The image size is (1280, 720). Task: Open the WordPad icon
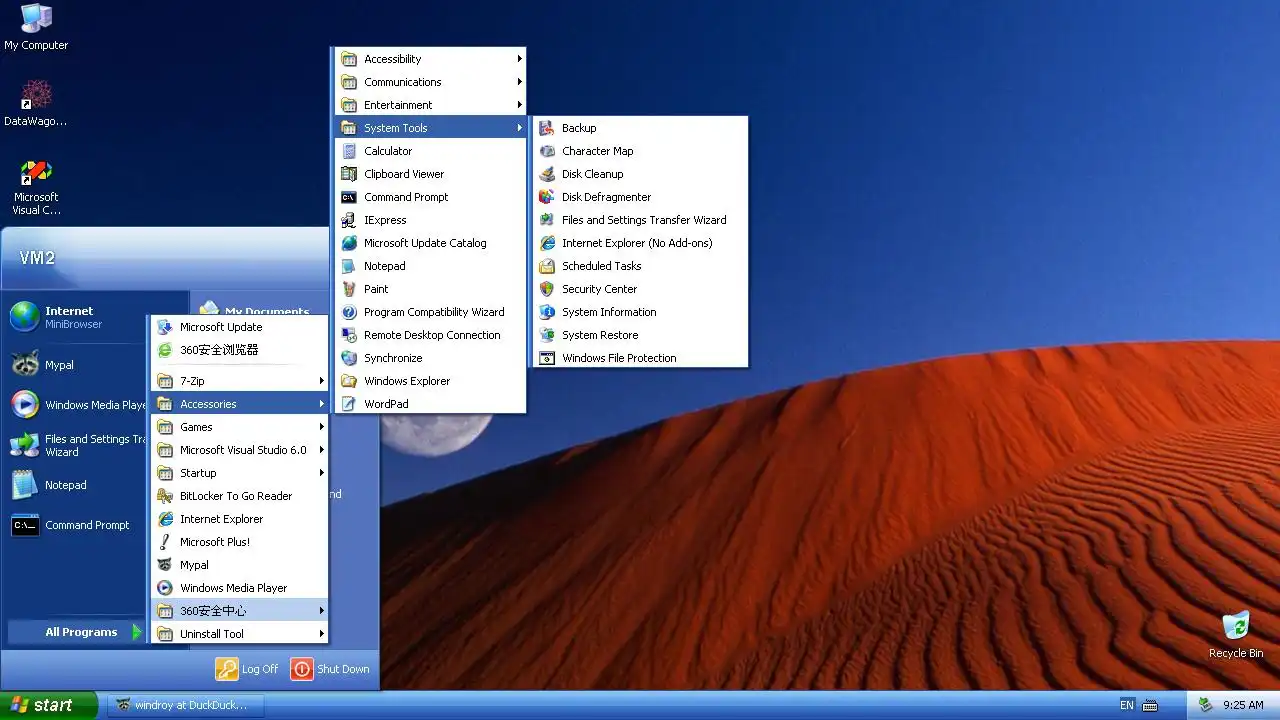point(349,404)
